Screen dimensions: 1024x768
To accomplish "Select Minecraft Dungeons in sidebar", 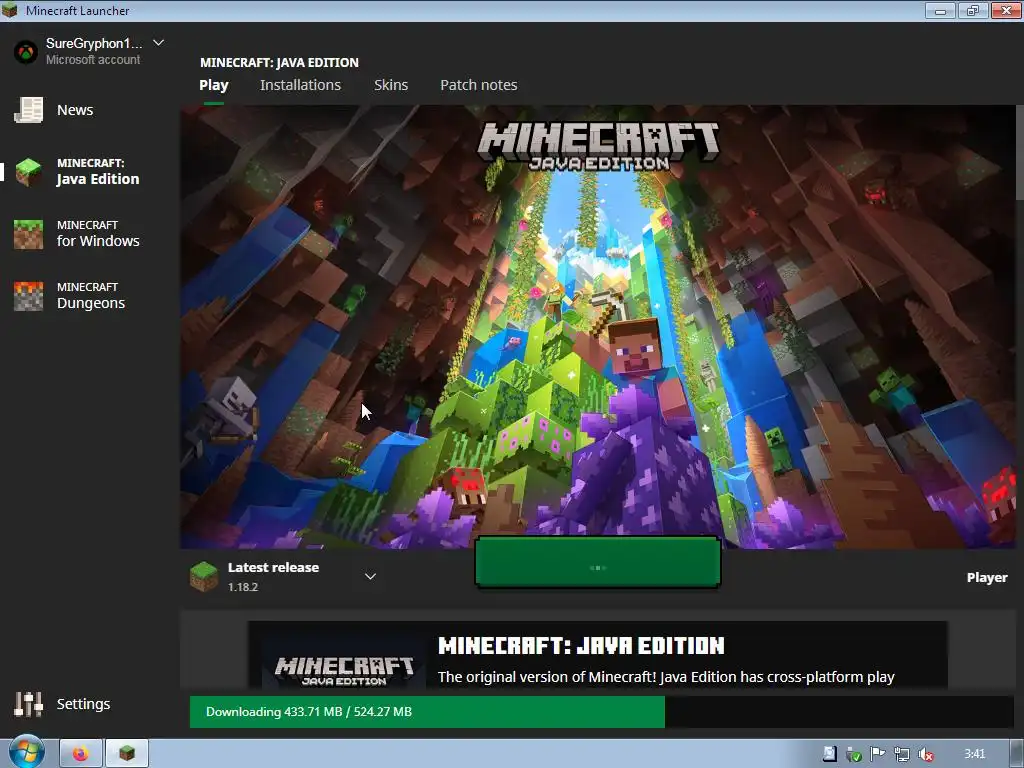I will (x=91, y=295).
